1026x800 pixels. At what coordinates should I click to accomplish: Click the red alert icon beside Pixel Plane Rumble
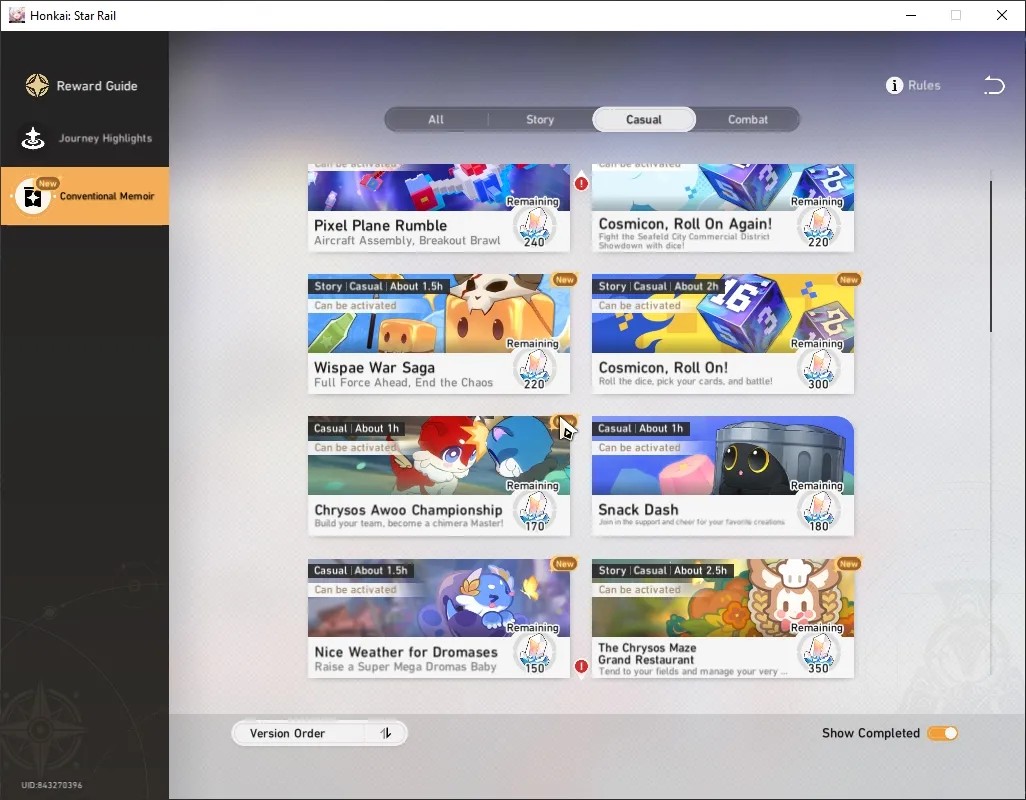pyautogui.click(x=581, y=183)
